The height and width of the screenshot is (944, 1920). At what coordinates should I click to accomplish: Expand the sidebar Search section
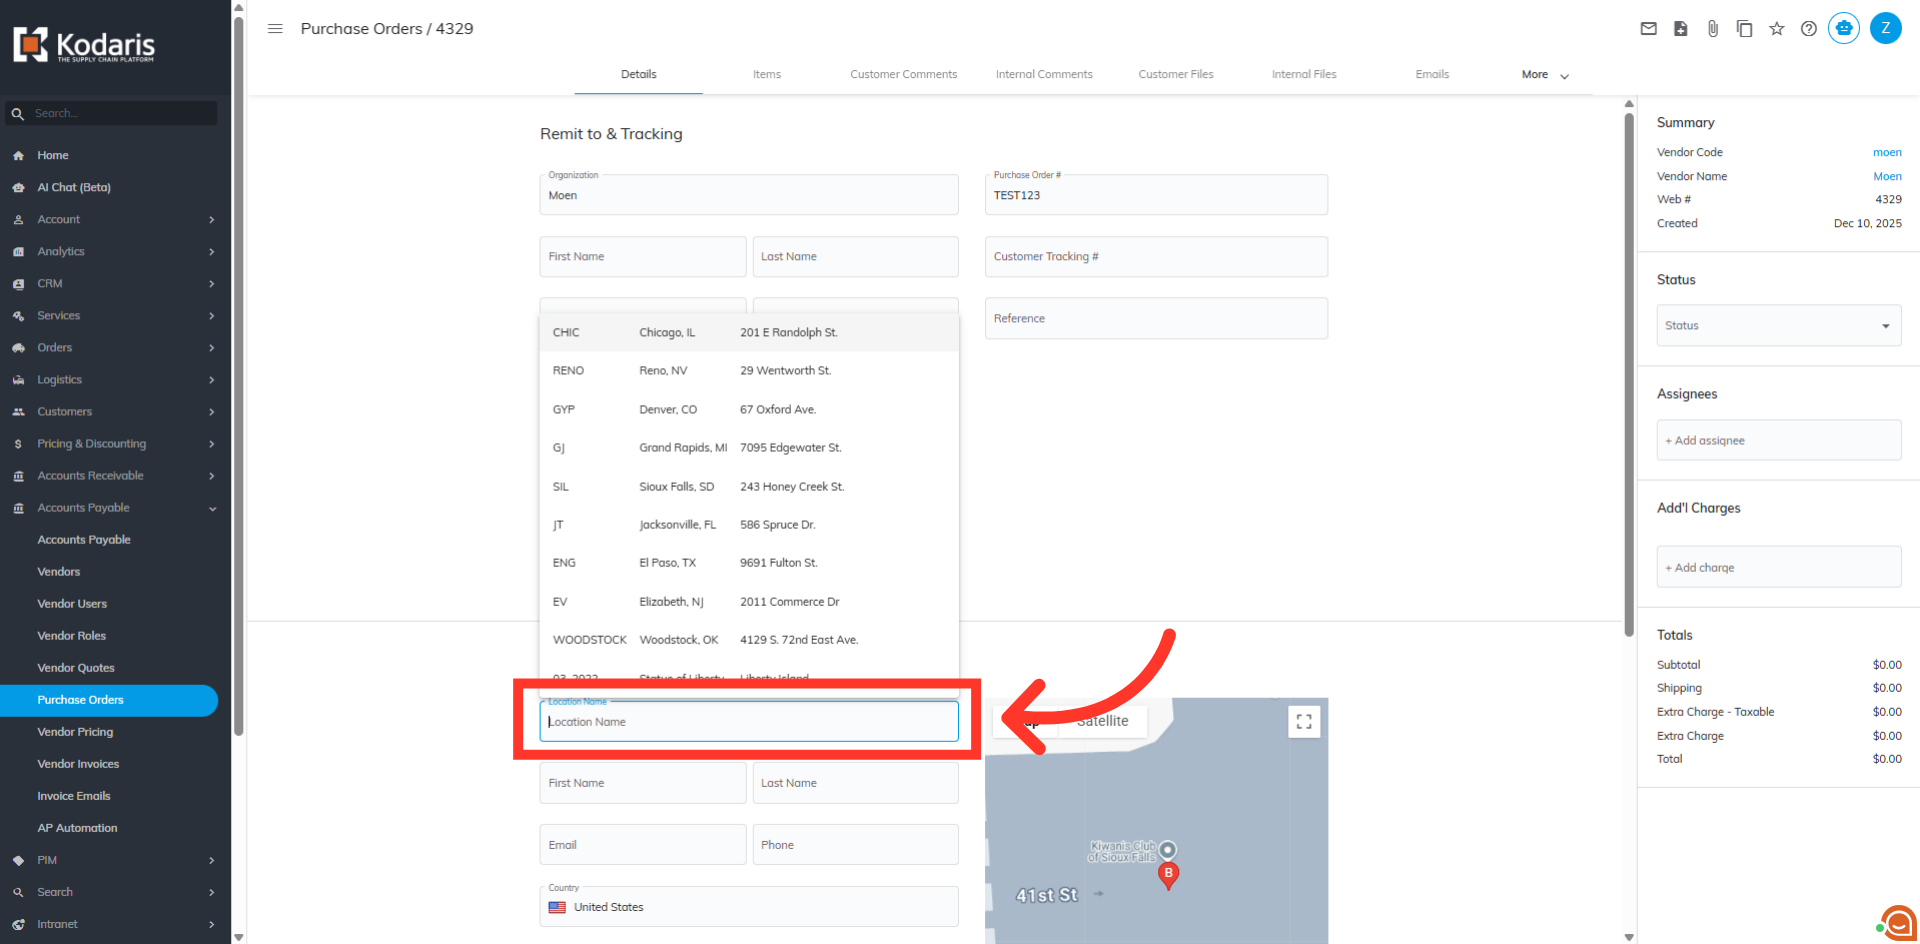point(109,892)
